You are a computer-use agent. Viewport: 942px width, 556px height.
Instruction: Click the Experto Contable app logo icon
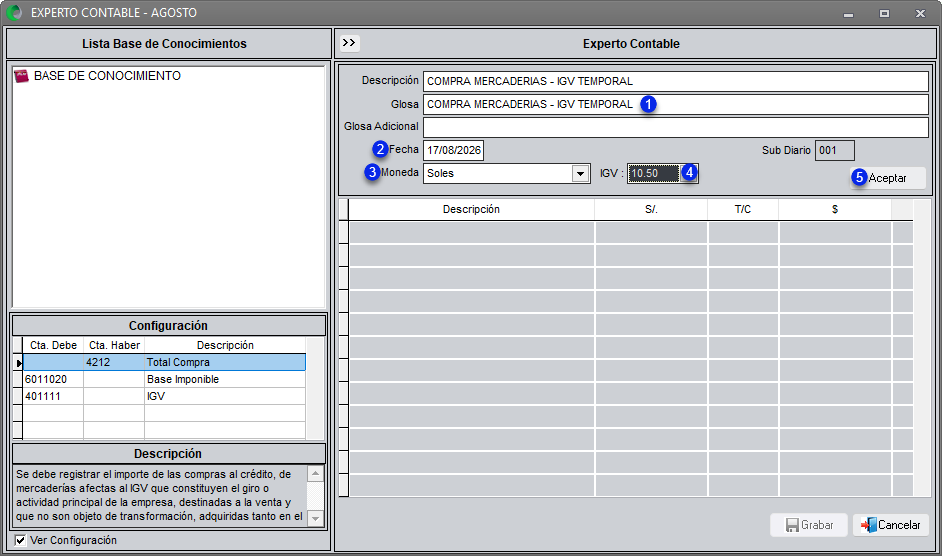coord(14,13)
